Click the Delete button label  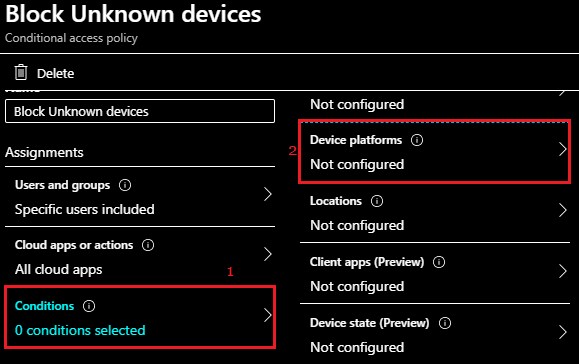click(55, 73)
